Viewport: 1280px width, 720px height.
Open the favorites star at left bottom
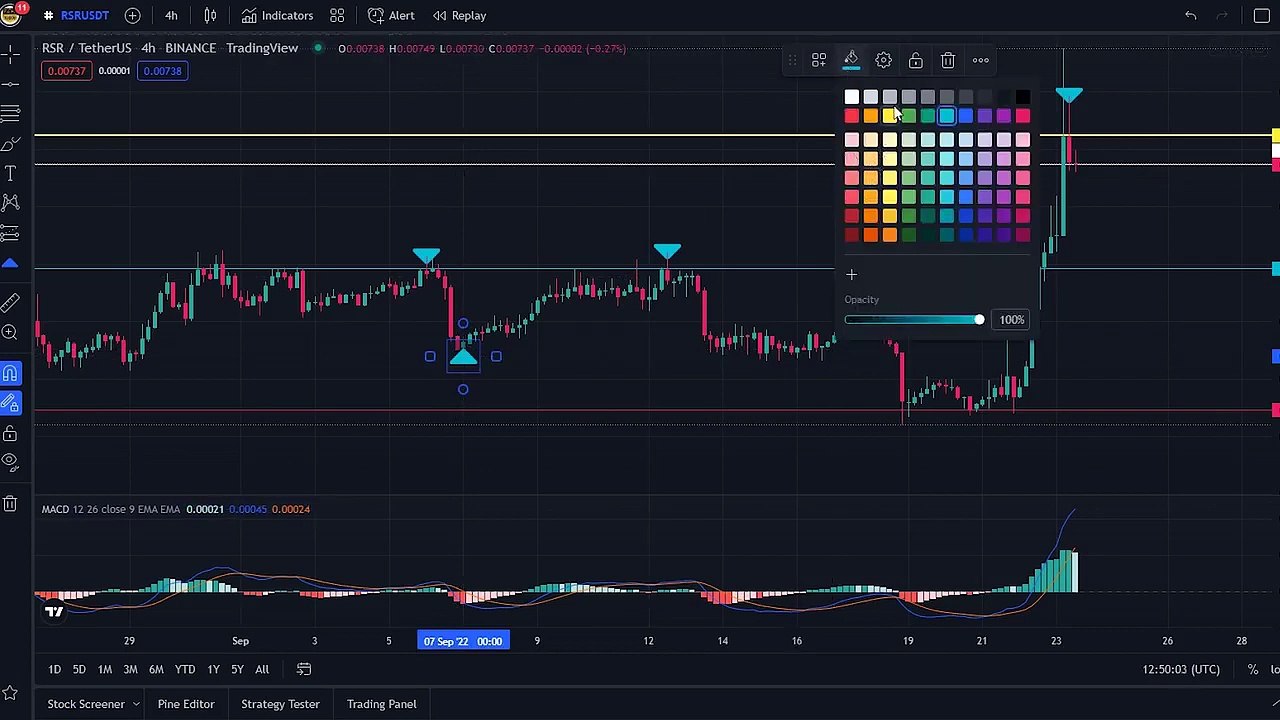(x=10, y=692)
